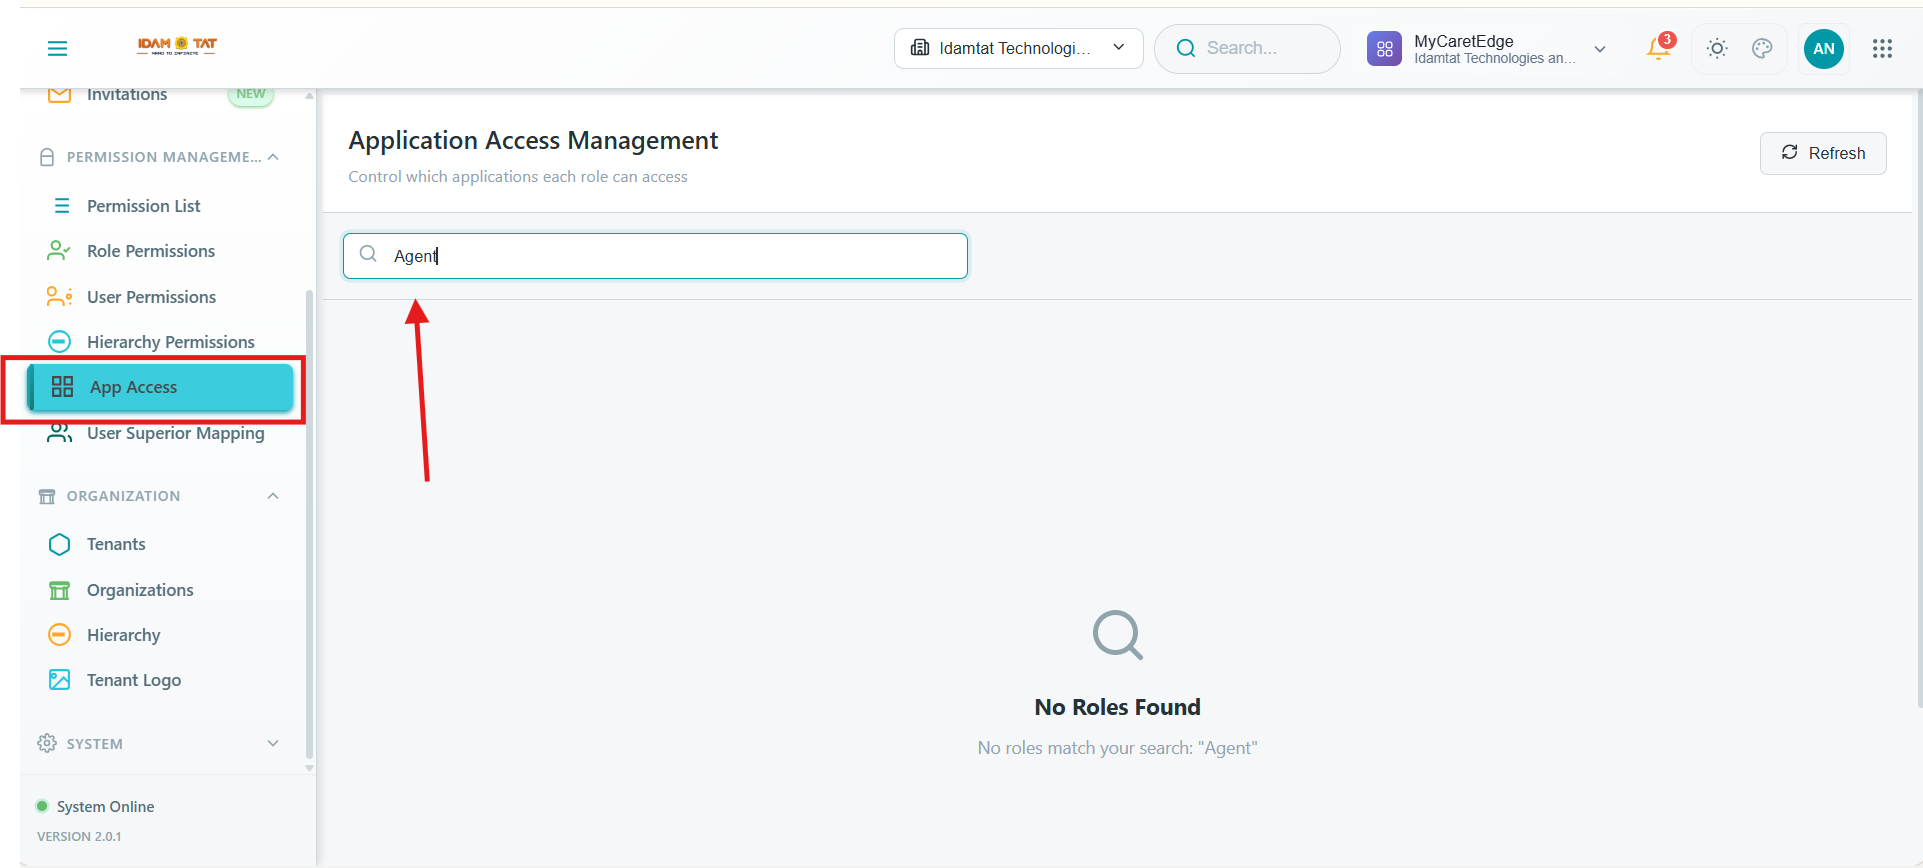Click the building icon in tenant selector
Viewport: 1923px width, 868px height.
click(x=920, y=48)
